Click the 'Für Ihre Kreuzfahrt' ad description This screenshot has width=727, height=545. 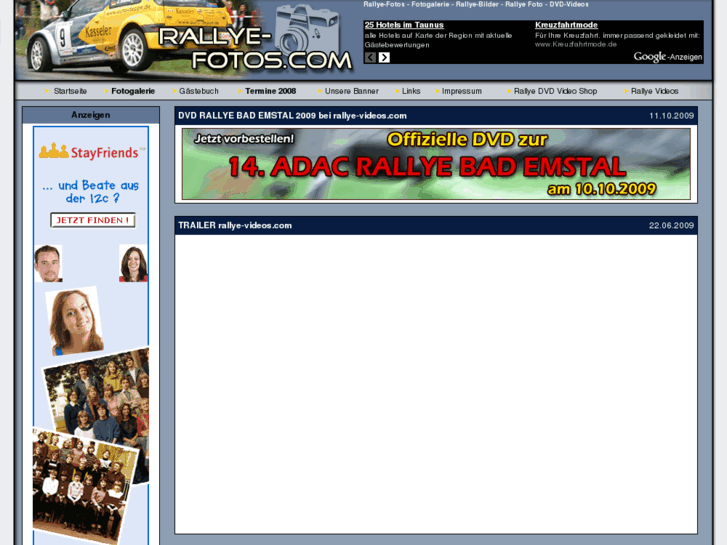tap(617, 35)
